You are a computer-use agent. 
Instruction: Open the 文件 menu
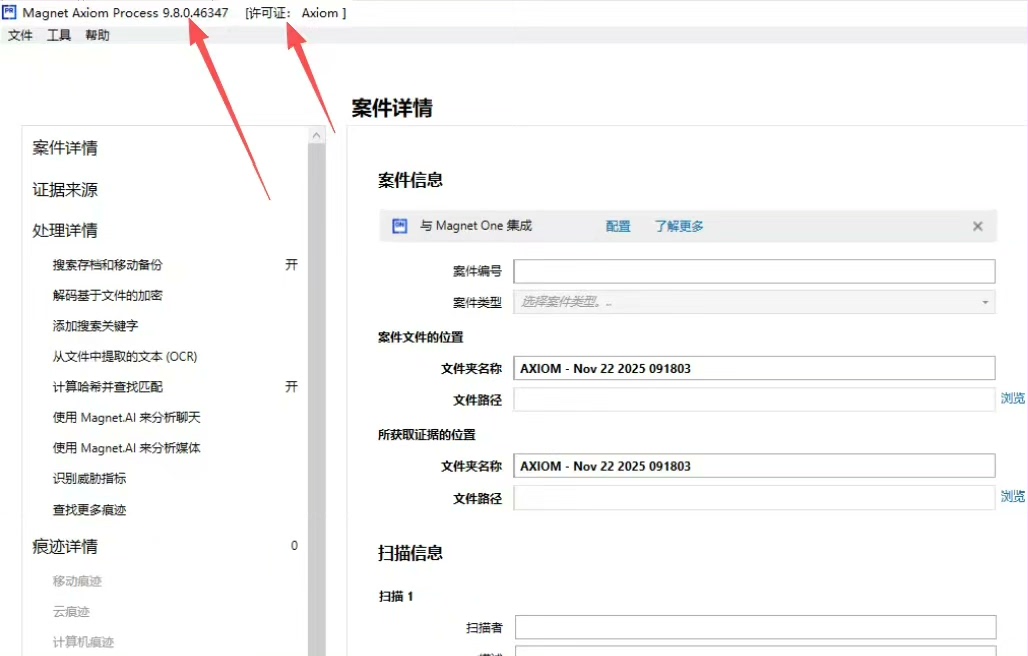pos(20,35)
